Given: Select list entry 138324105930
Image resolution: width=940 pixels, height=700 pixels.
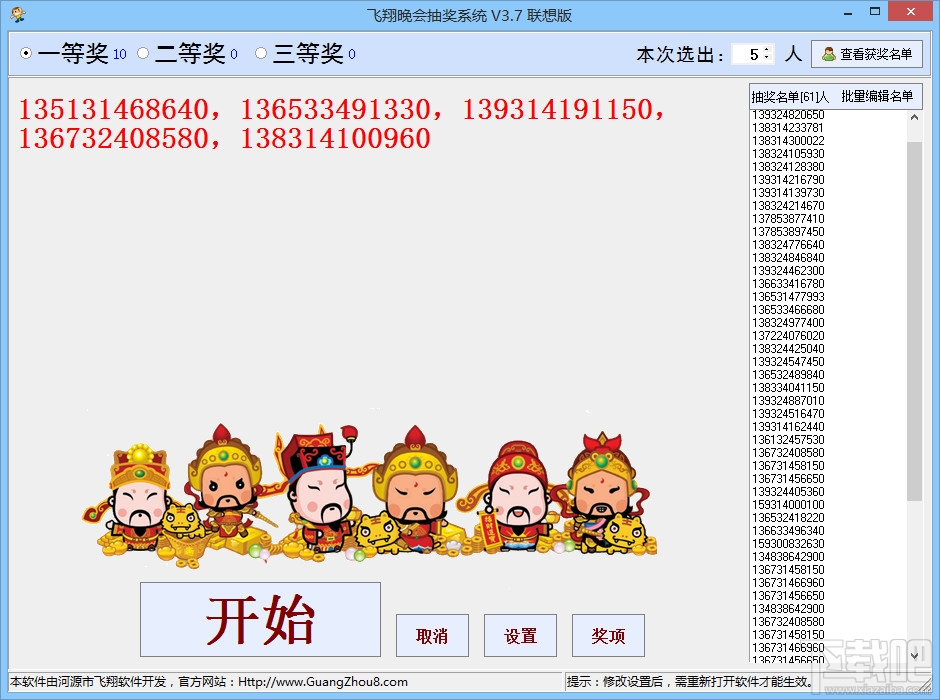Looking at the screenshot, I should pyautogui.click(x=788, y=154).
